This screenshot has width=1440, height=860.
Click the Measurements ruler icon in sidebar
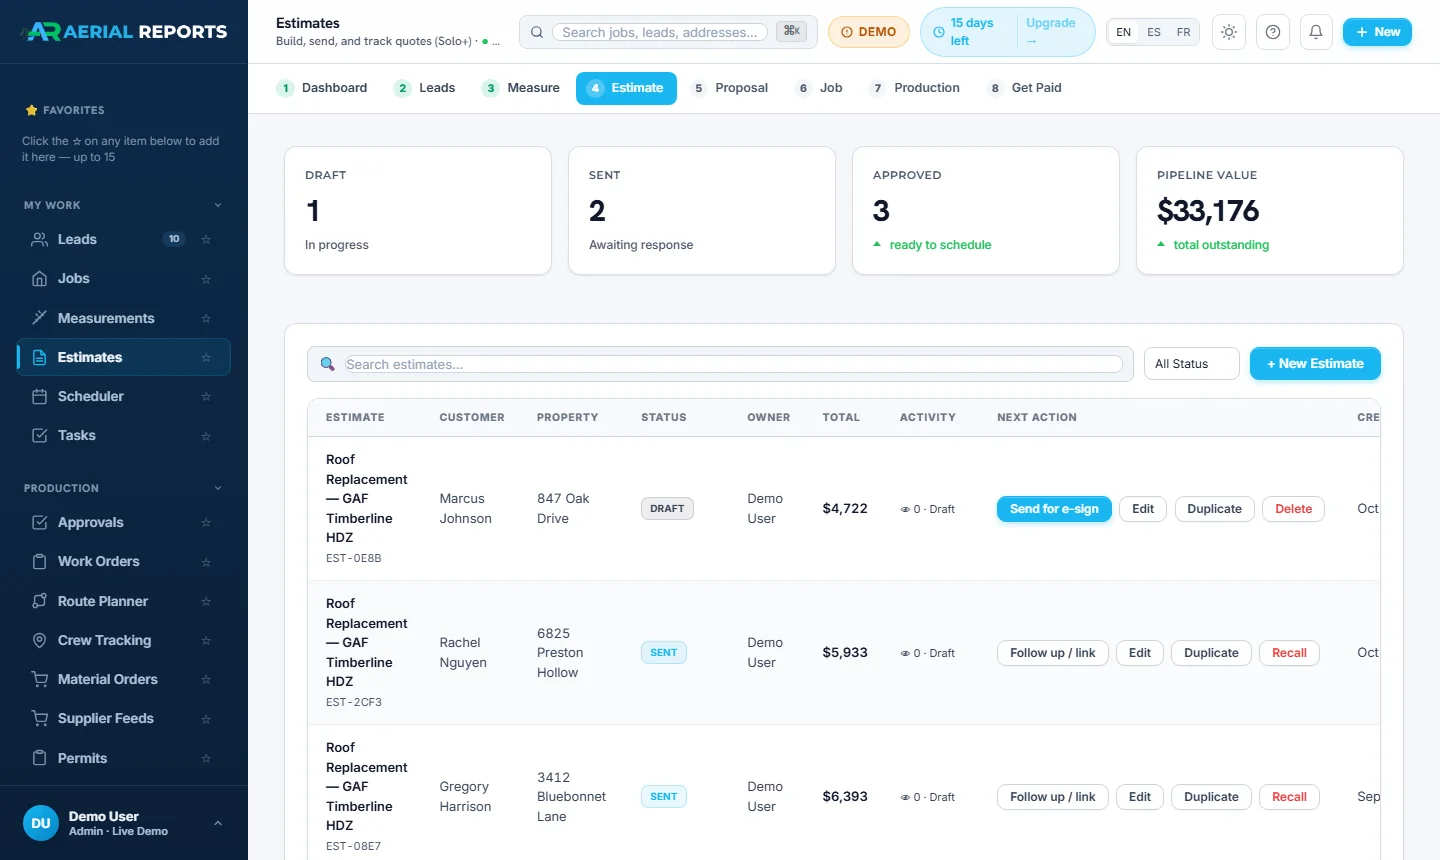(x=40, y=318)
